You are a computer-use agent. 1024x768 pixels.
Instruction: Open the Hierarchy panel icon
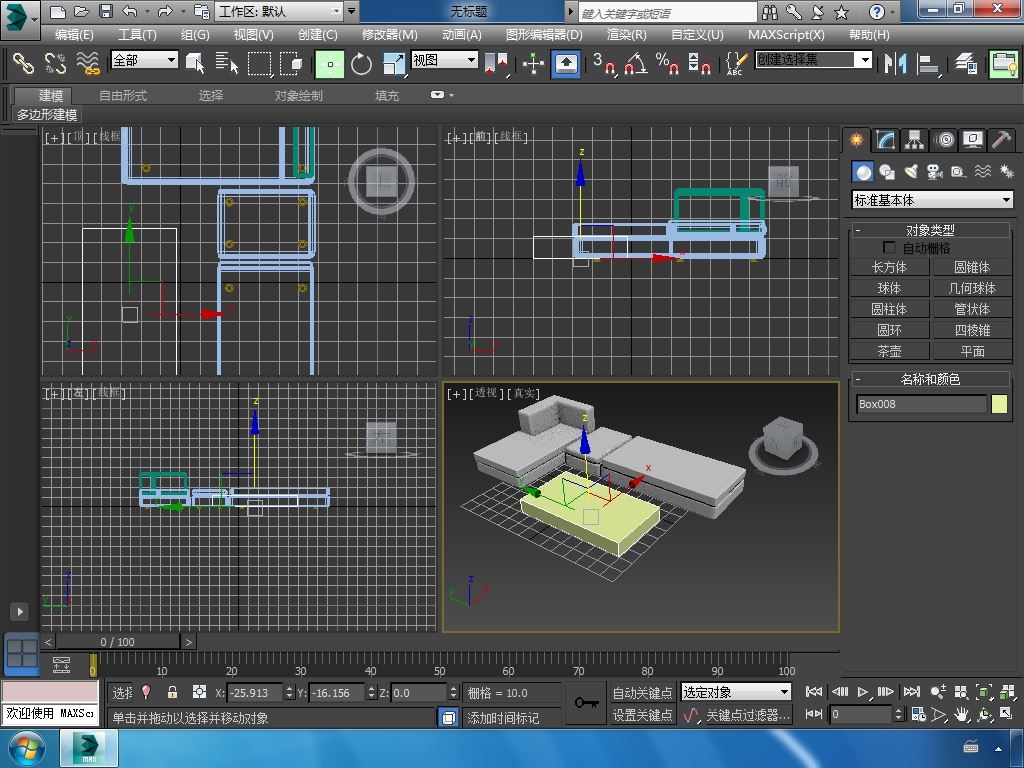[x=914, y=140]
